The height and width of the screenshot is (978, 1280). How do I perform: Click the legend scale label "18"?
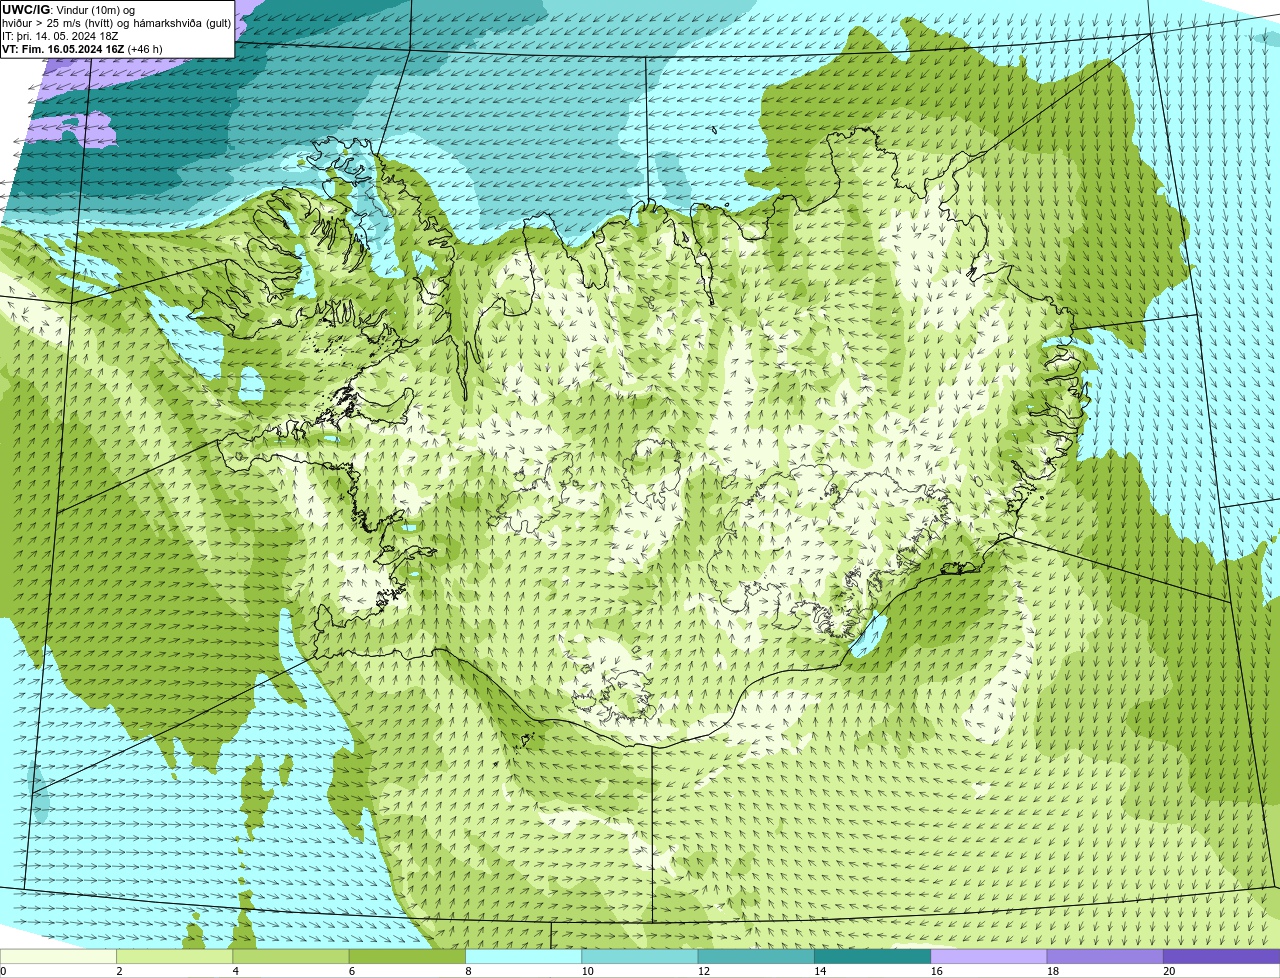tap(1052, 971)
